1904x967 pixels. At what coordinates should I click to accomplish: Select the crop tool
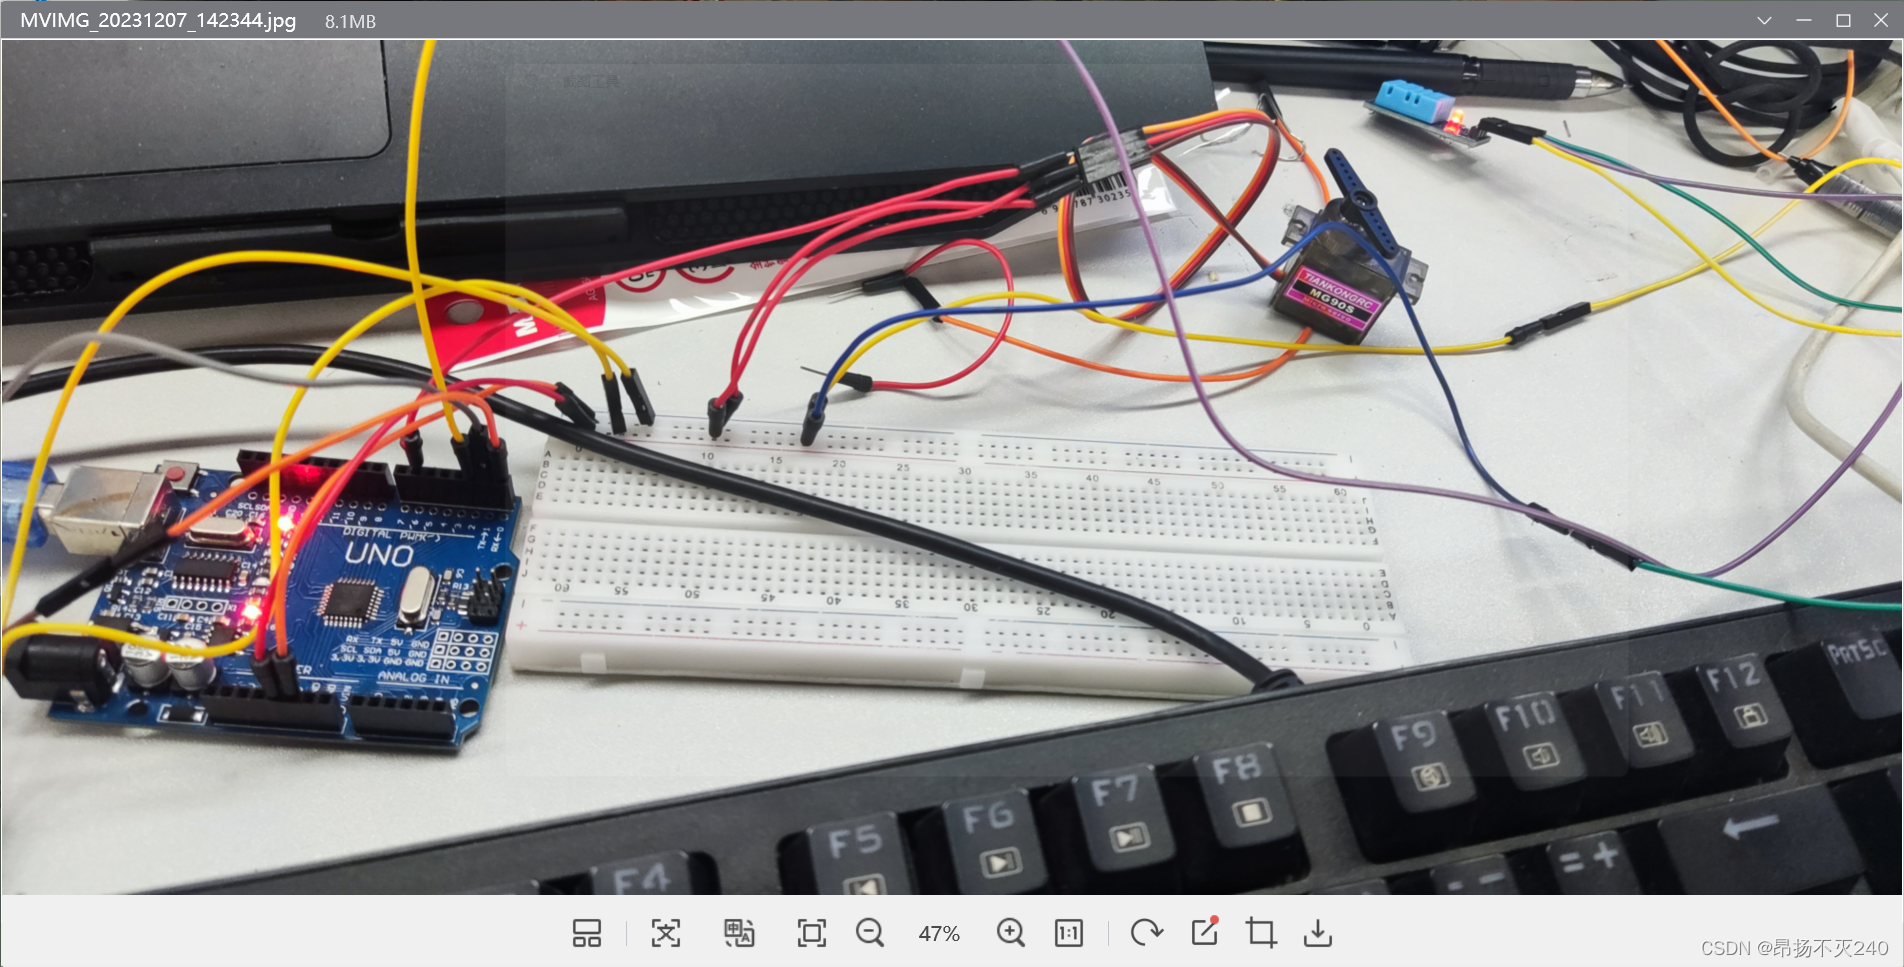tap(1261, 933)
